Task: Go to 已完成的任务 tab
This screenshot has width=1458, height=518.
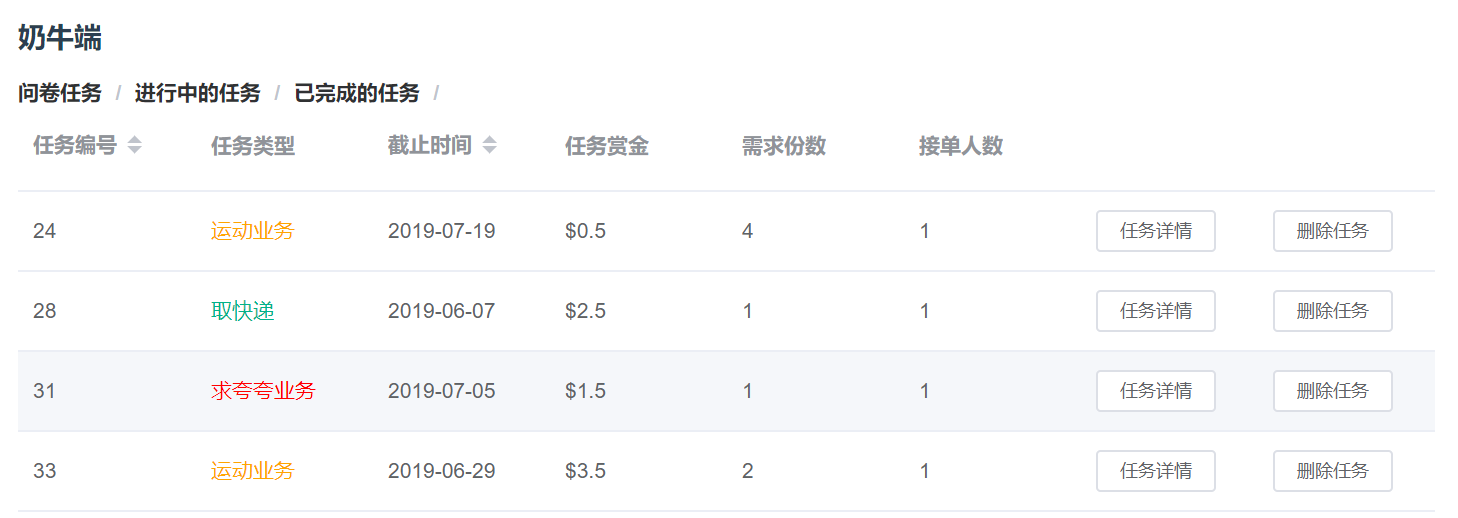Action: tap(357, 94)
